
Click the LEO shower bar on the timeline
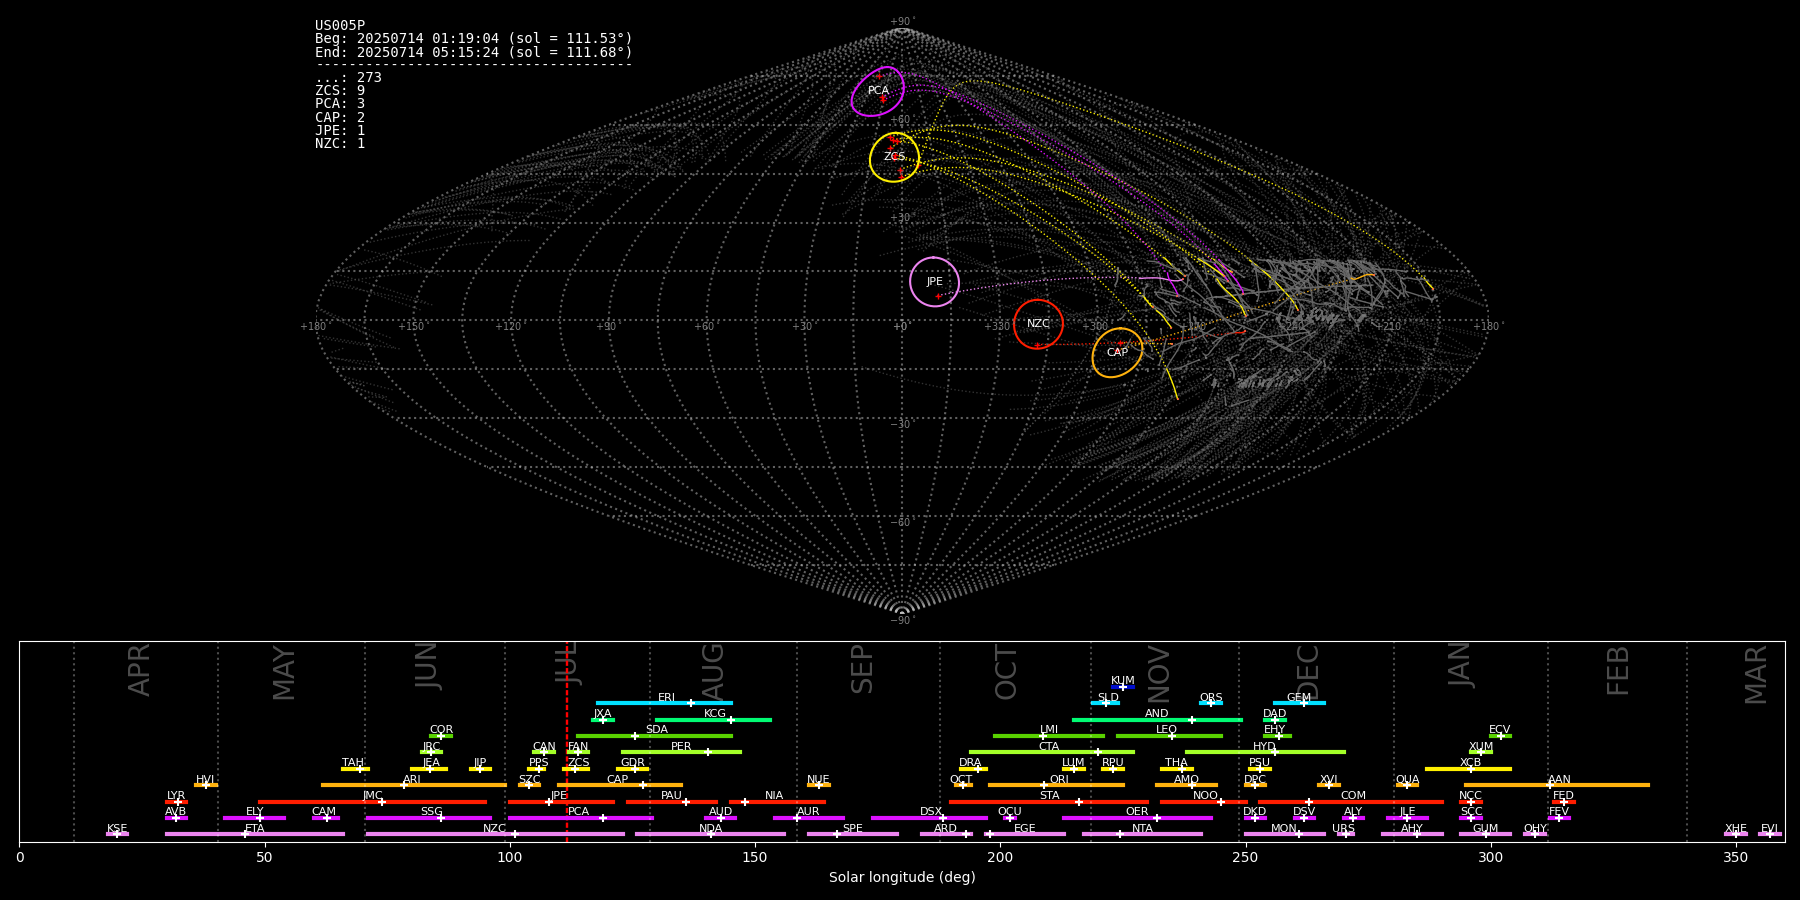(x=1169, y=736)
